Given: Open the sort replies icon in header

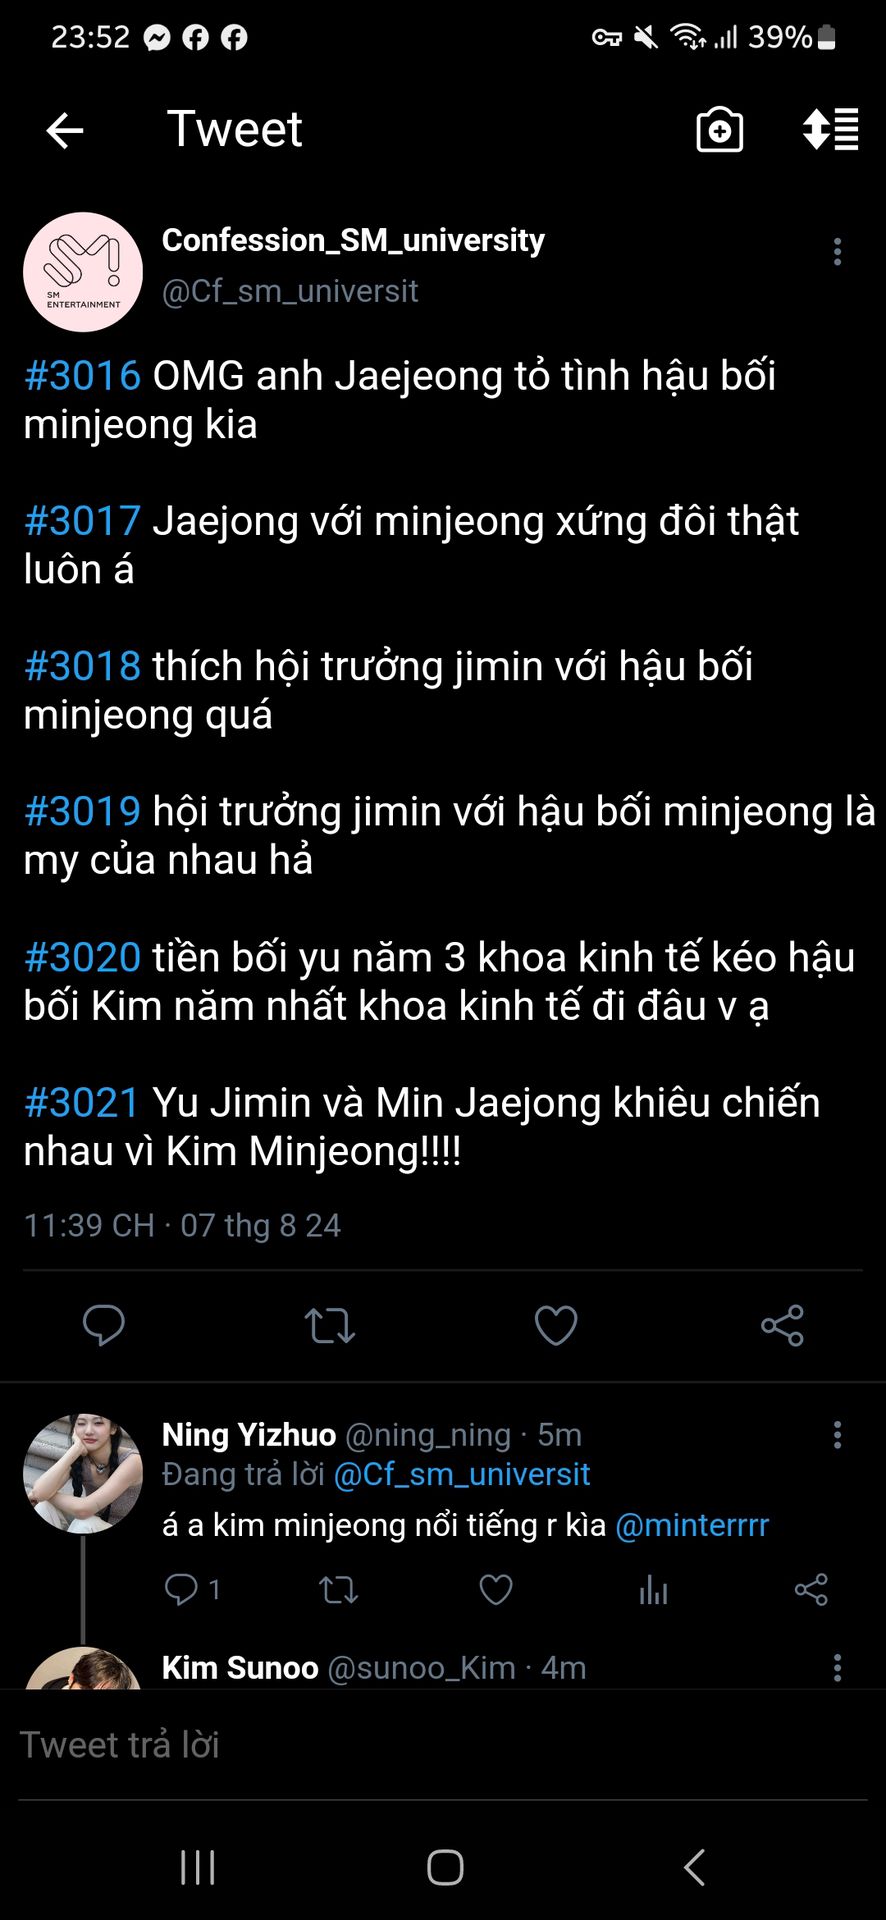Looking at the screenshot, I should [x=831, y=129].
